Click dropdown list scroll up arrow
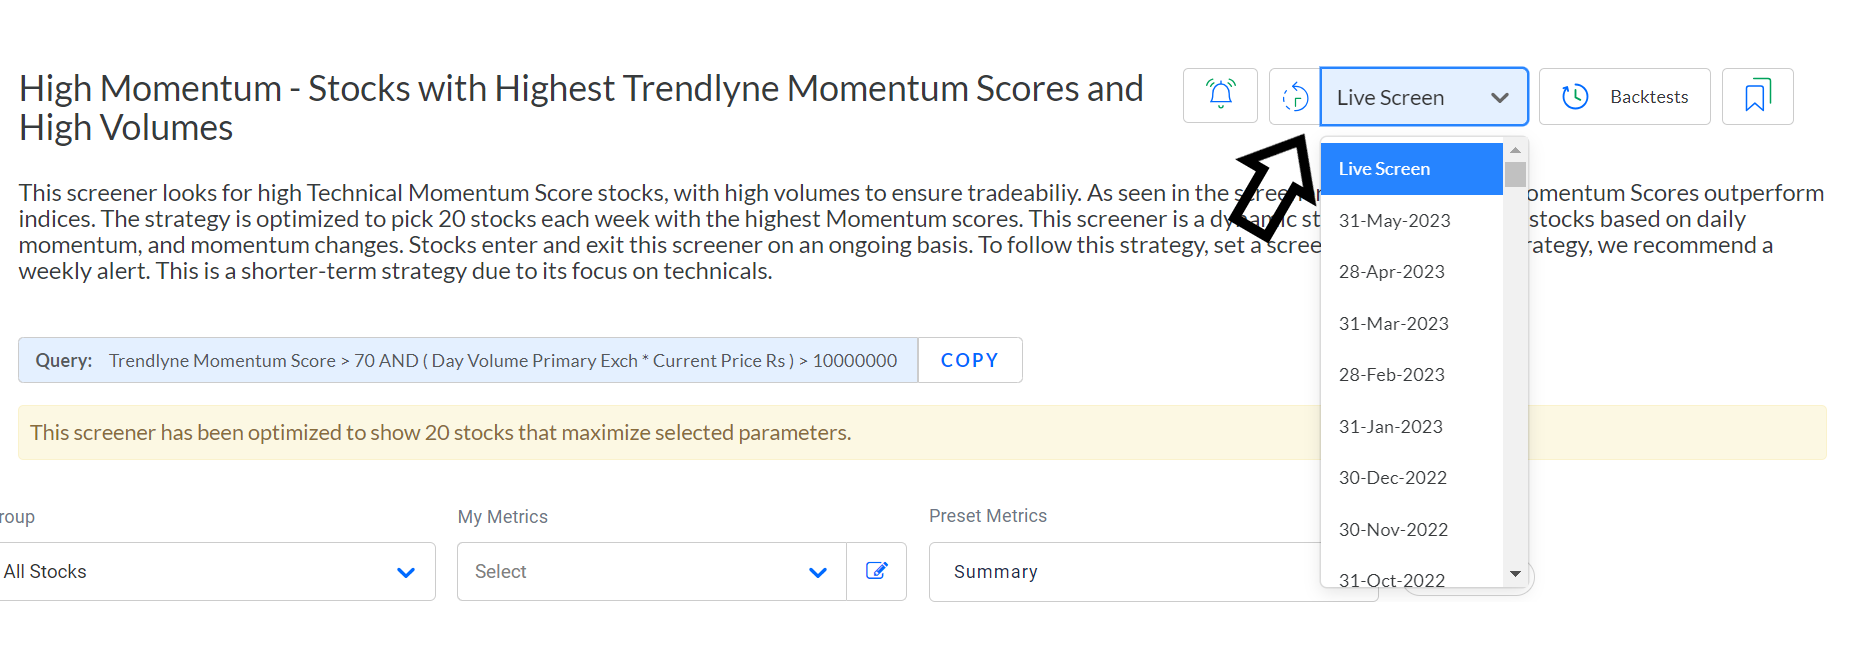This screenshot has width=1852, height=648. point(1515,149)
